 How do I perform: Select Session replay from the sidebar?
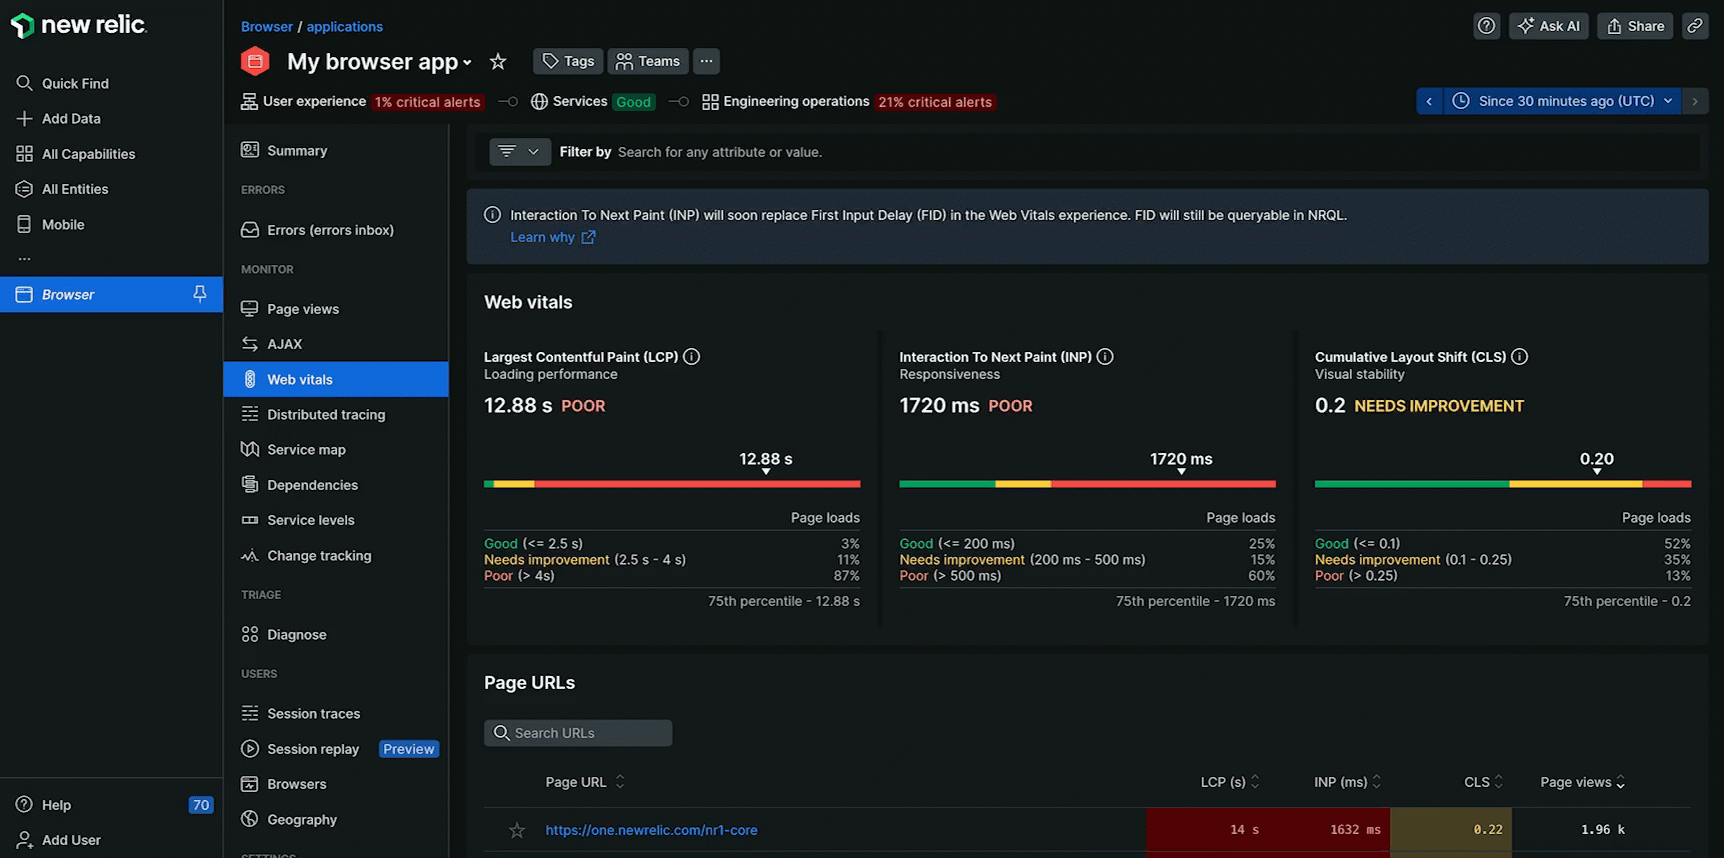[x=313, y=749]
